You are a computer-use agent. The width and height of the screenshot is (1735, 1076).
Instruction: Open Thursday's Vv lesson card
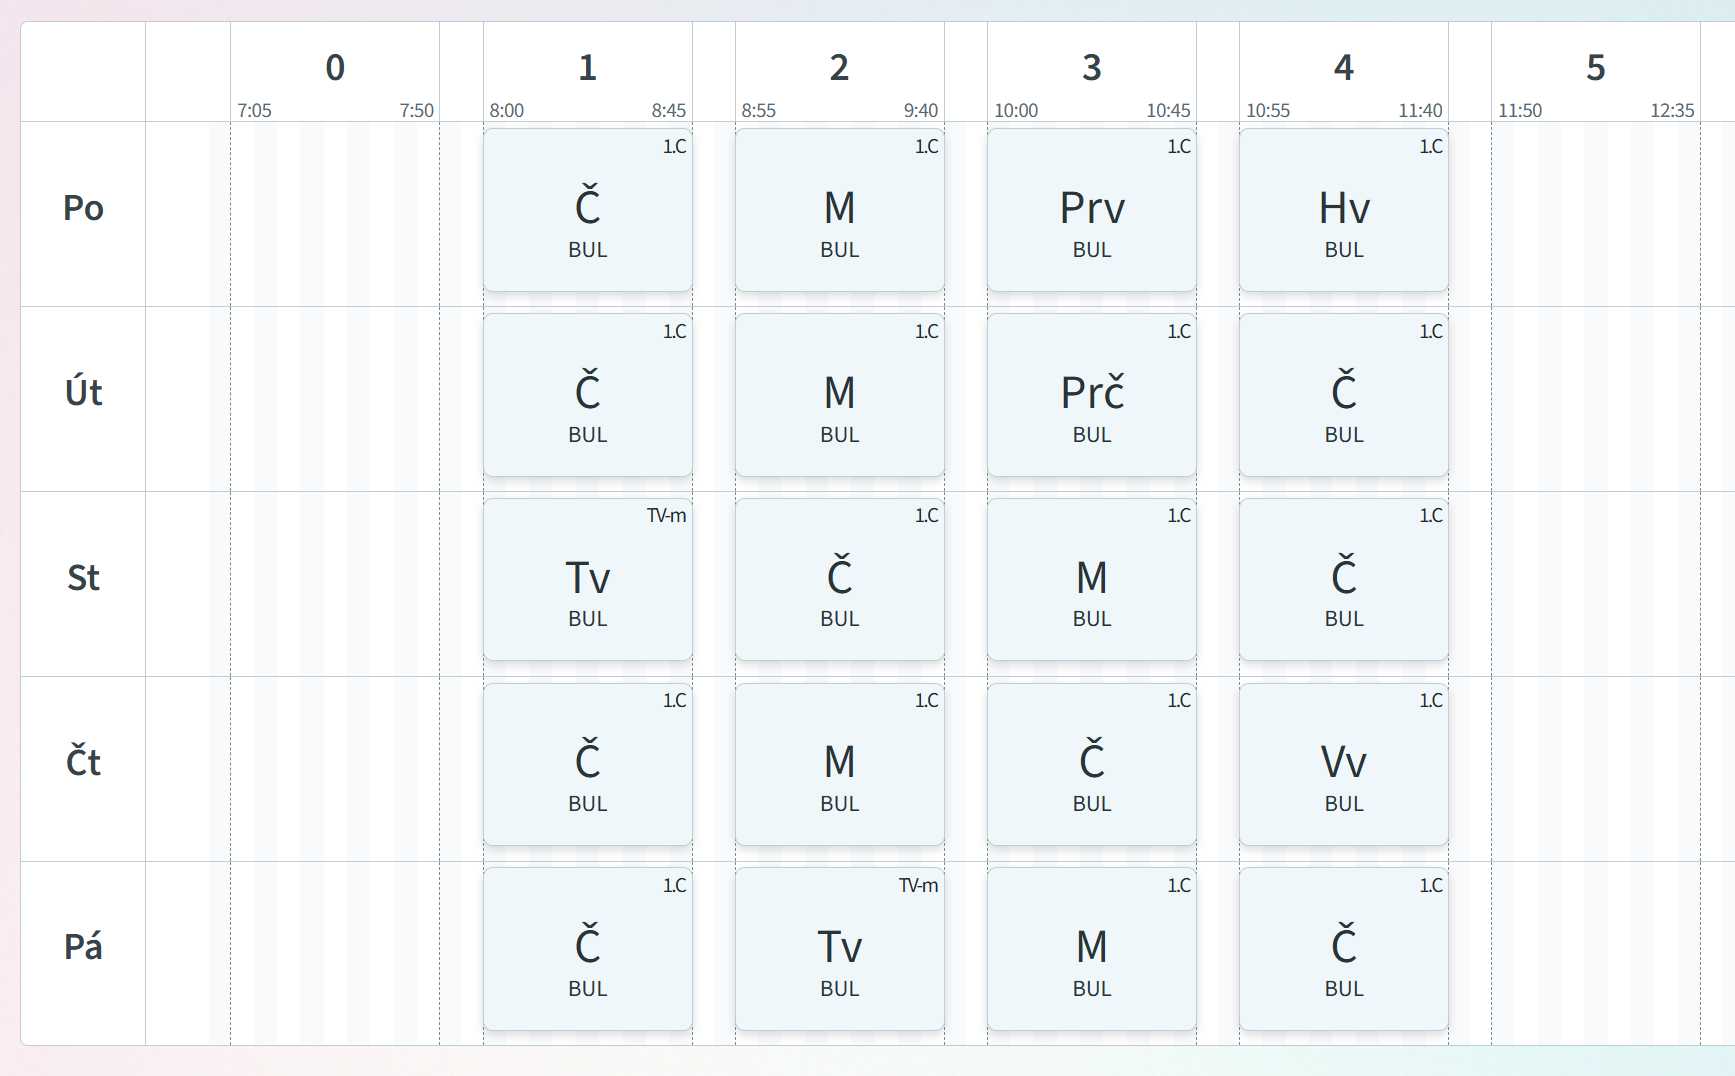click(1343, 764)
